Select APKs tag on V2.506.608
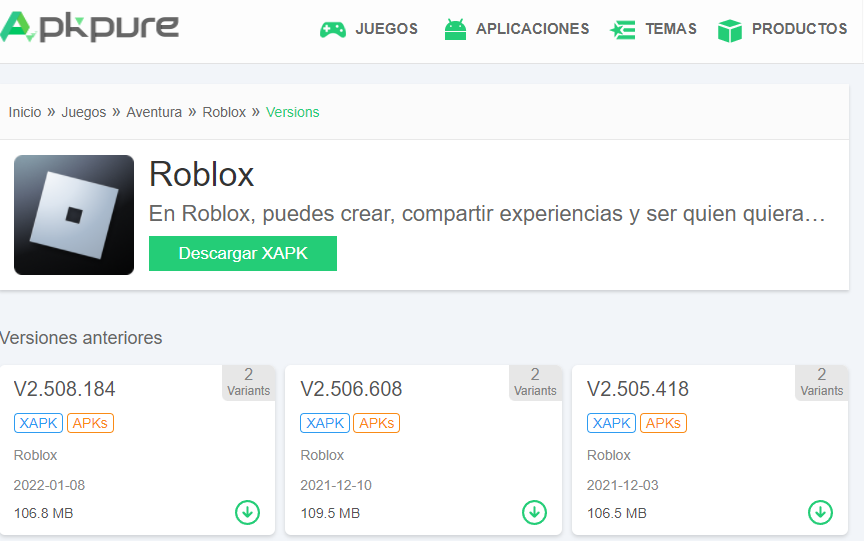The image size is (864, 541). (x=376, y=423)
